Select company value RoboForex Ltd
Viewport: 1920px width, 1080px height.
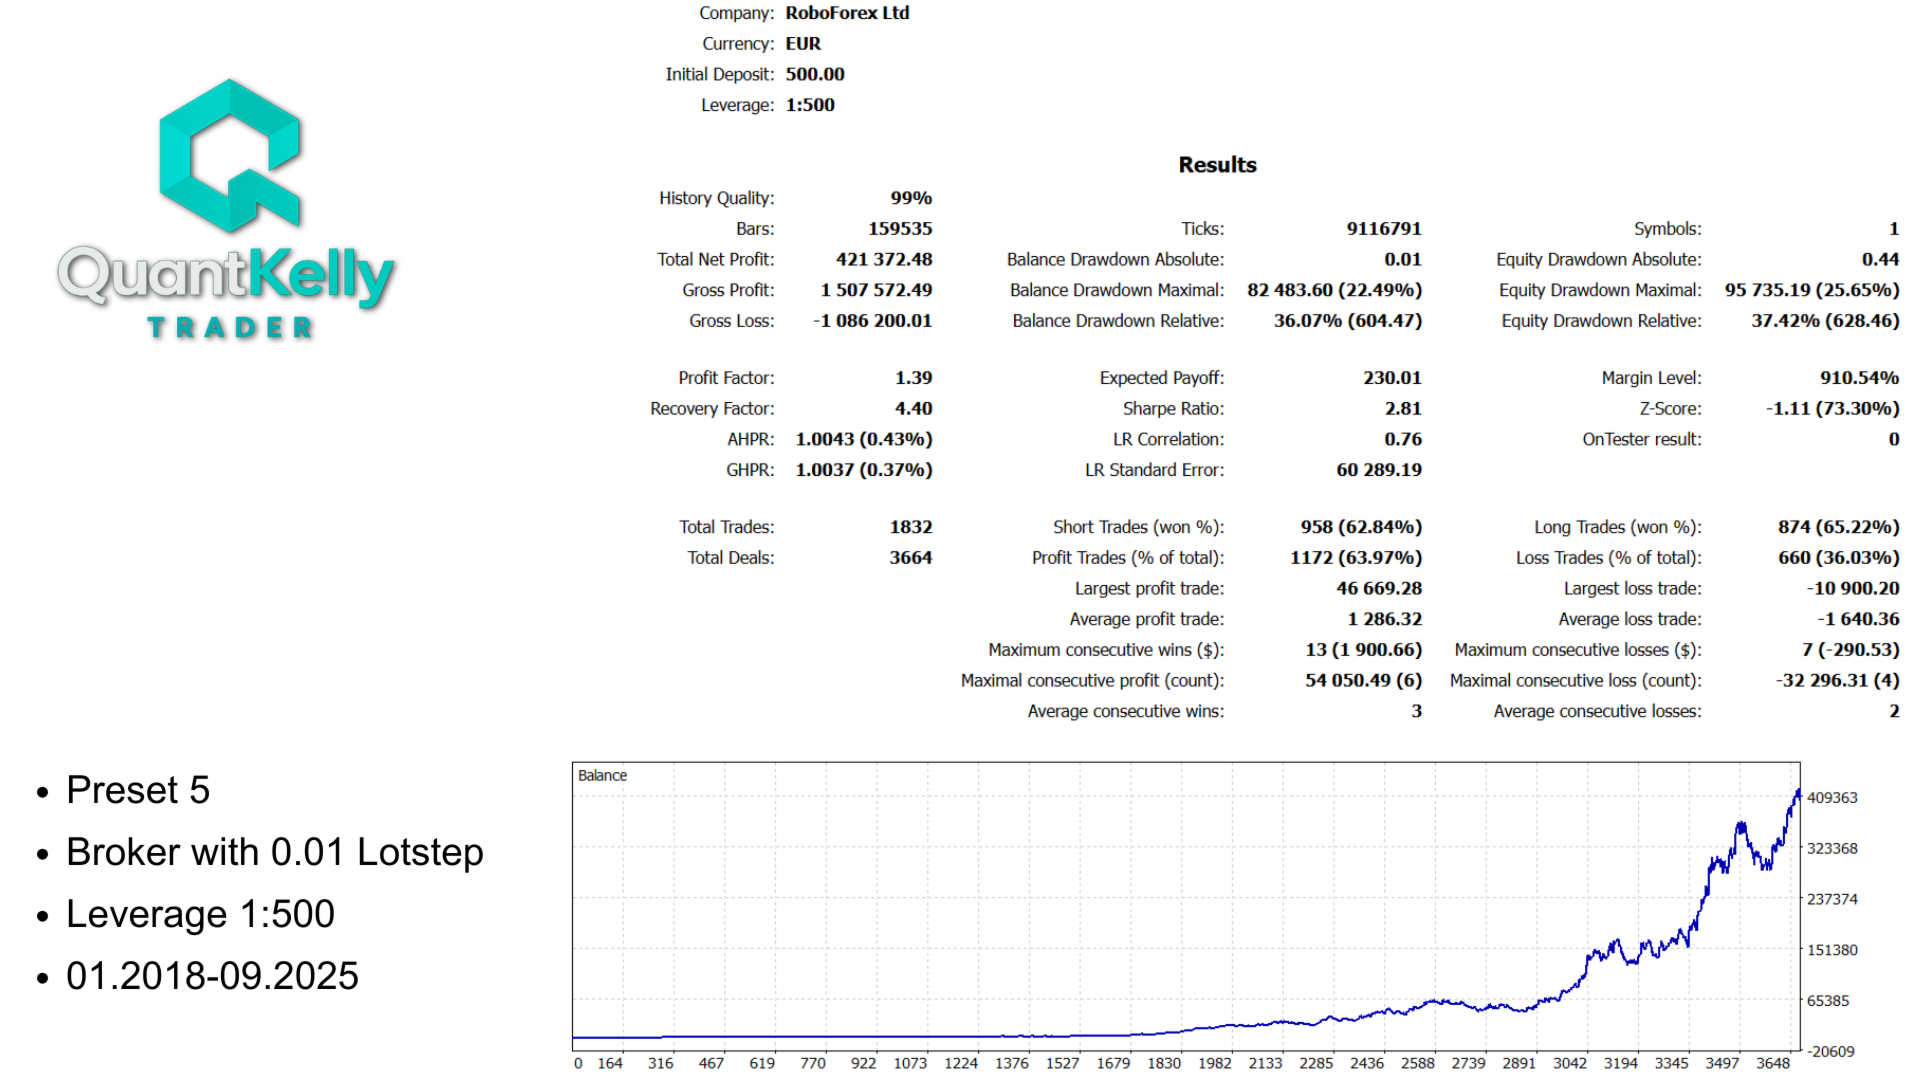[x=847, y=13]
